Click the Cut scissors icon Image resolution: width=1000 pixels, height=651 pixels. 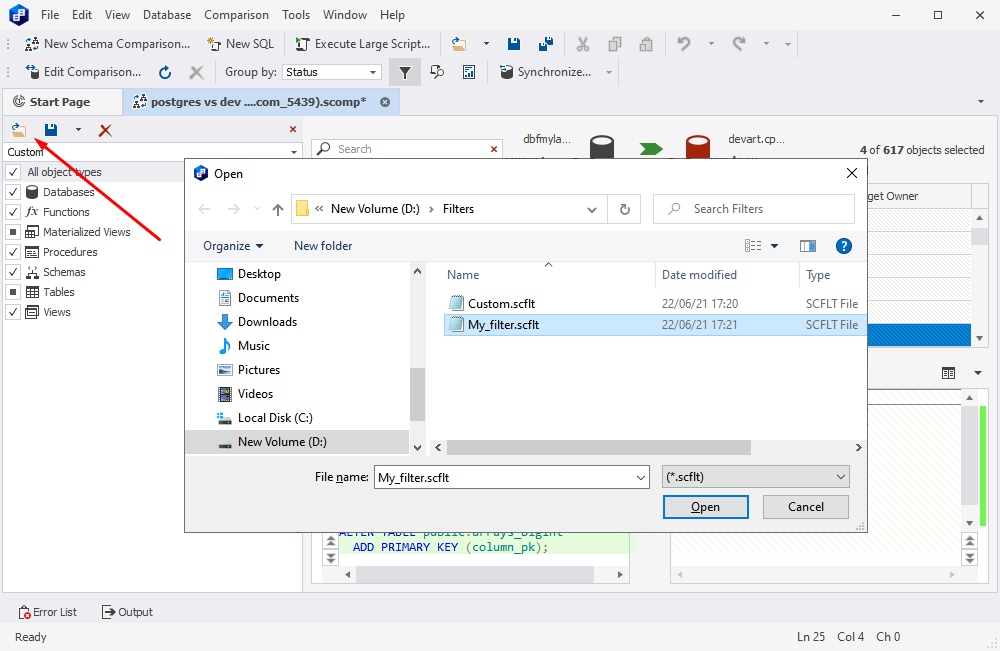[583, 44]
